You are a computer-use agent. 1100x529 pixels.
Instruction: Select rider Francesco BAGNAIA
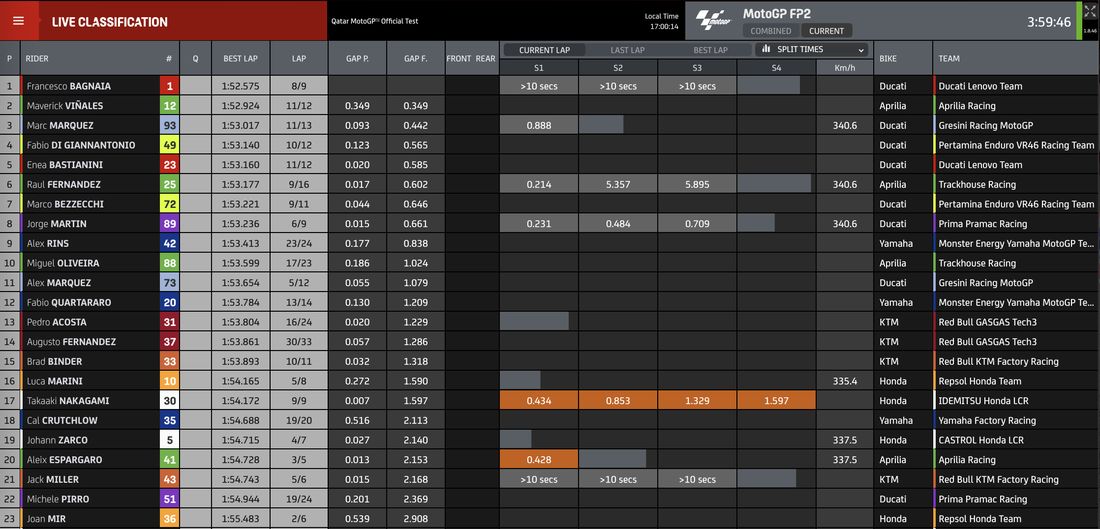click(68, 86)
